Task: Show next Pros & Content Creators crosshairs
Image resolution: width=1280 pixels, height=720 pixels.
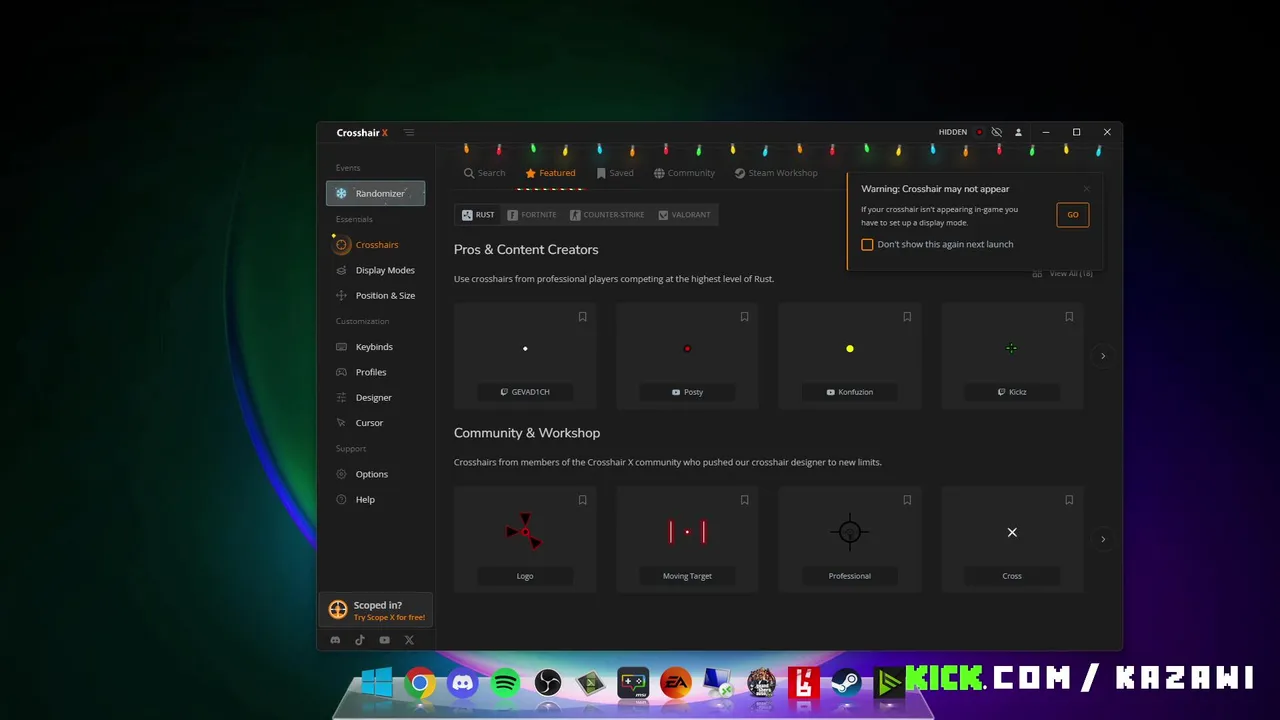Action: (1103, 356)
